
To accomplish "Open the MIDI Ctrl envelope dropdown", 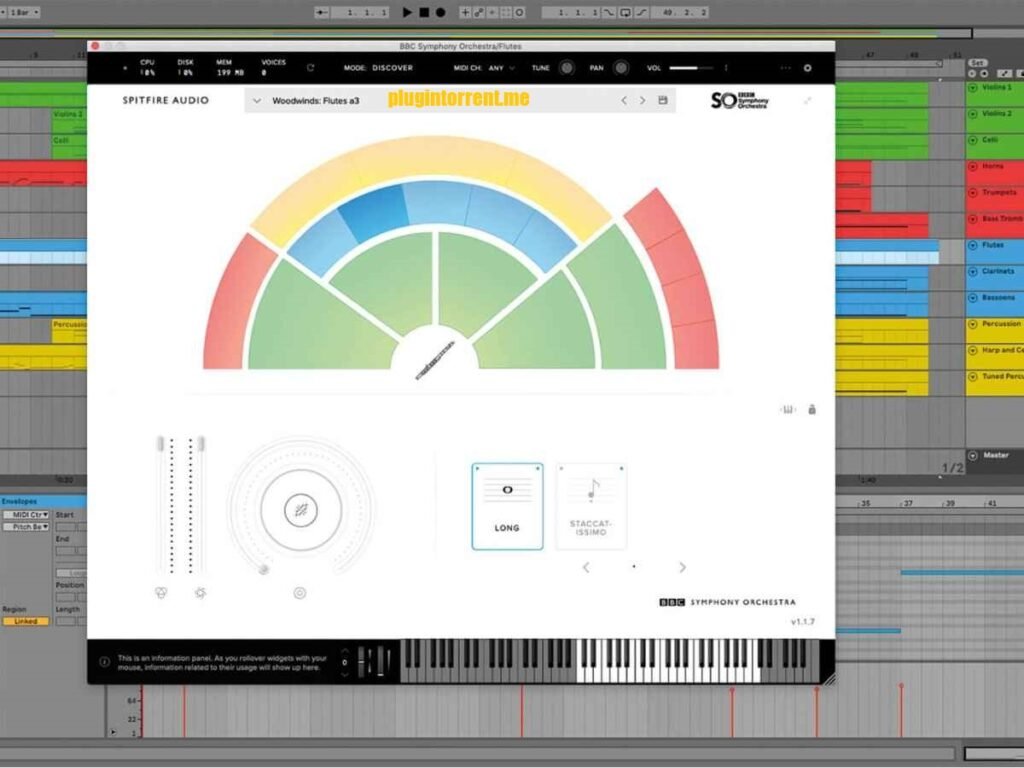I will coord(26,515).
